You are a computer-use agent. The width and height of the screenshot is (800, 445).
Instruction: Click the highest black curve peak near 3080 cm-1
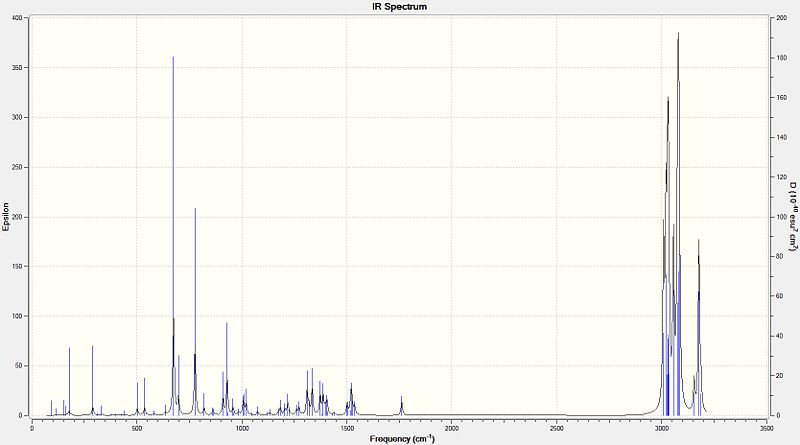[678, 35]
